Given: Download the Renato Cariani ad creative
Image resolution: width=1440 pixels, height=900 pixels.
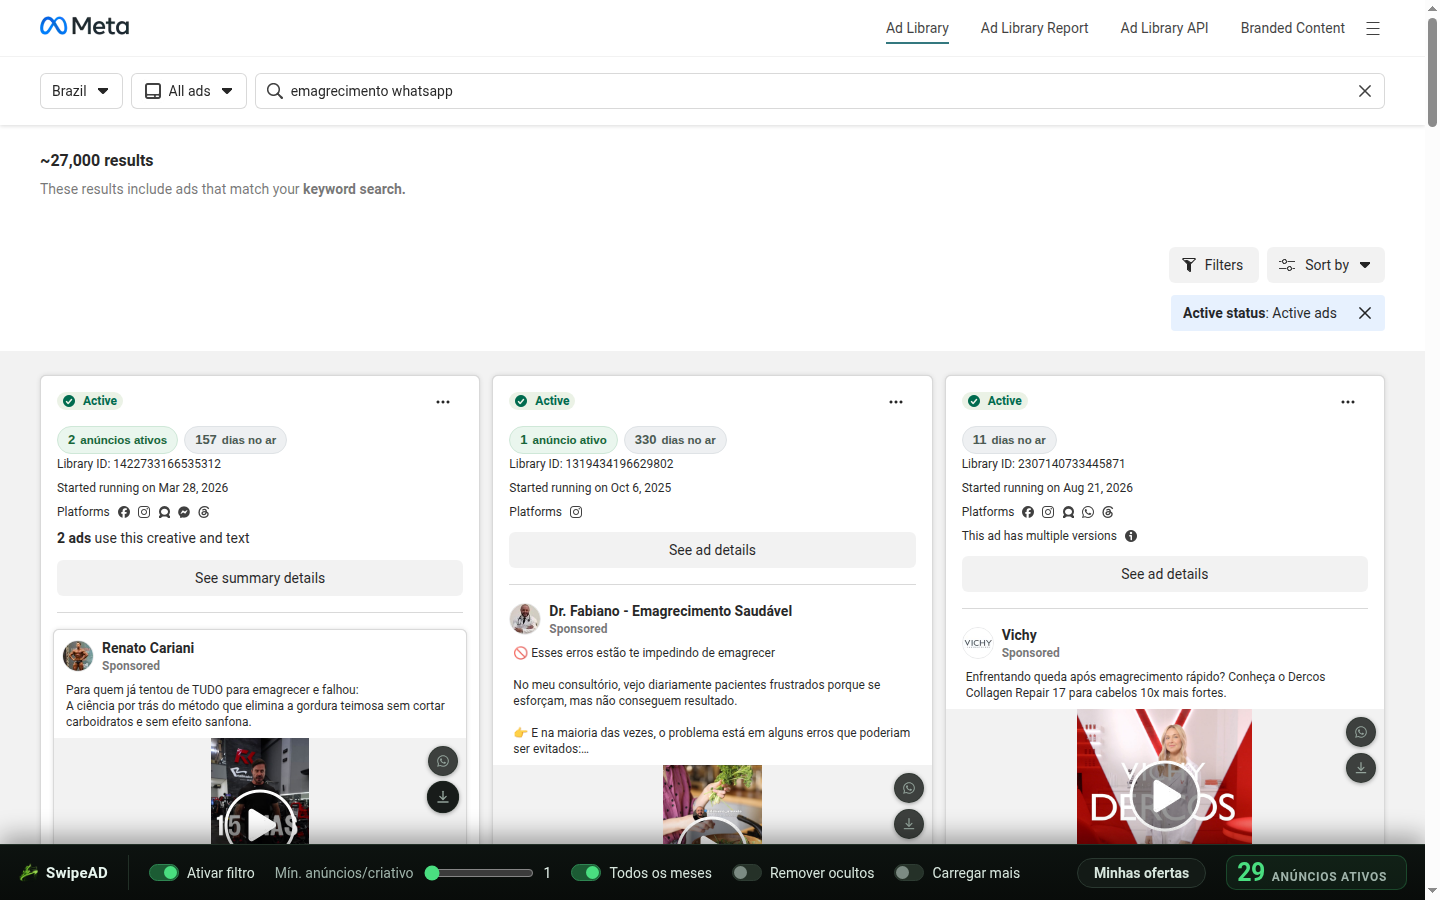Looking at the screenshot, I should pos(443,797).
